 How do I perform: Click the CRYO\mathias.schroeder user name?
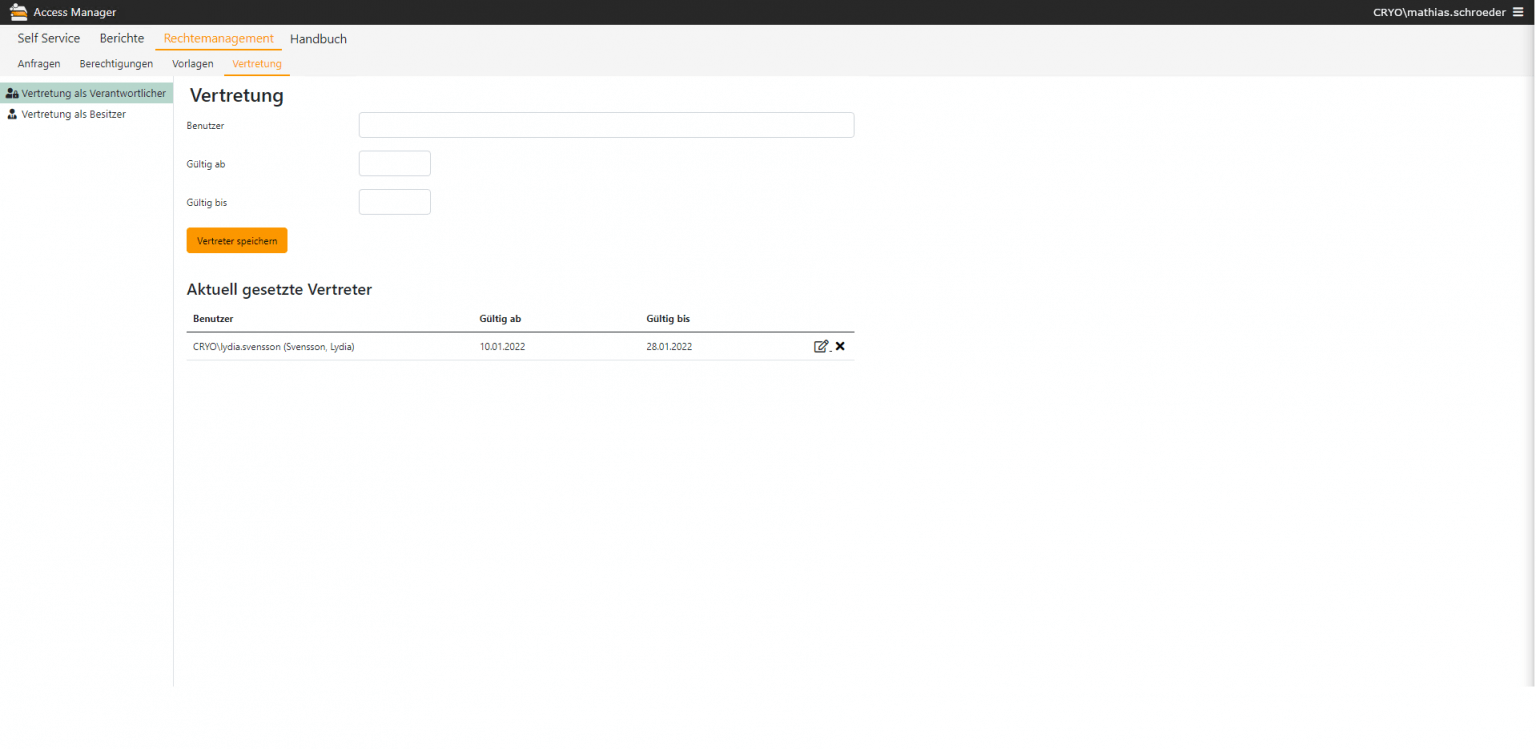click(x=1439, y=12)
